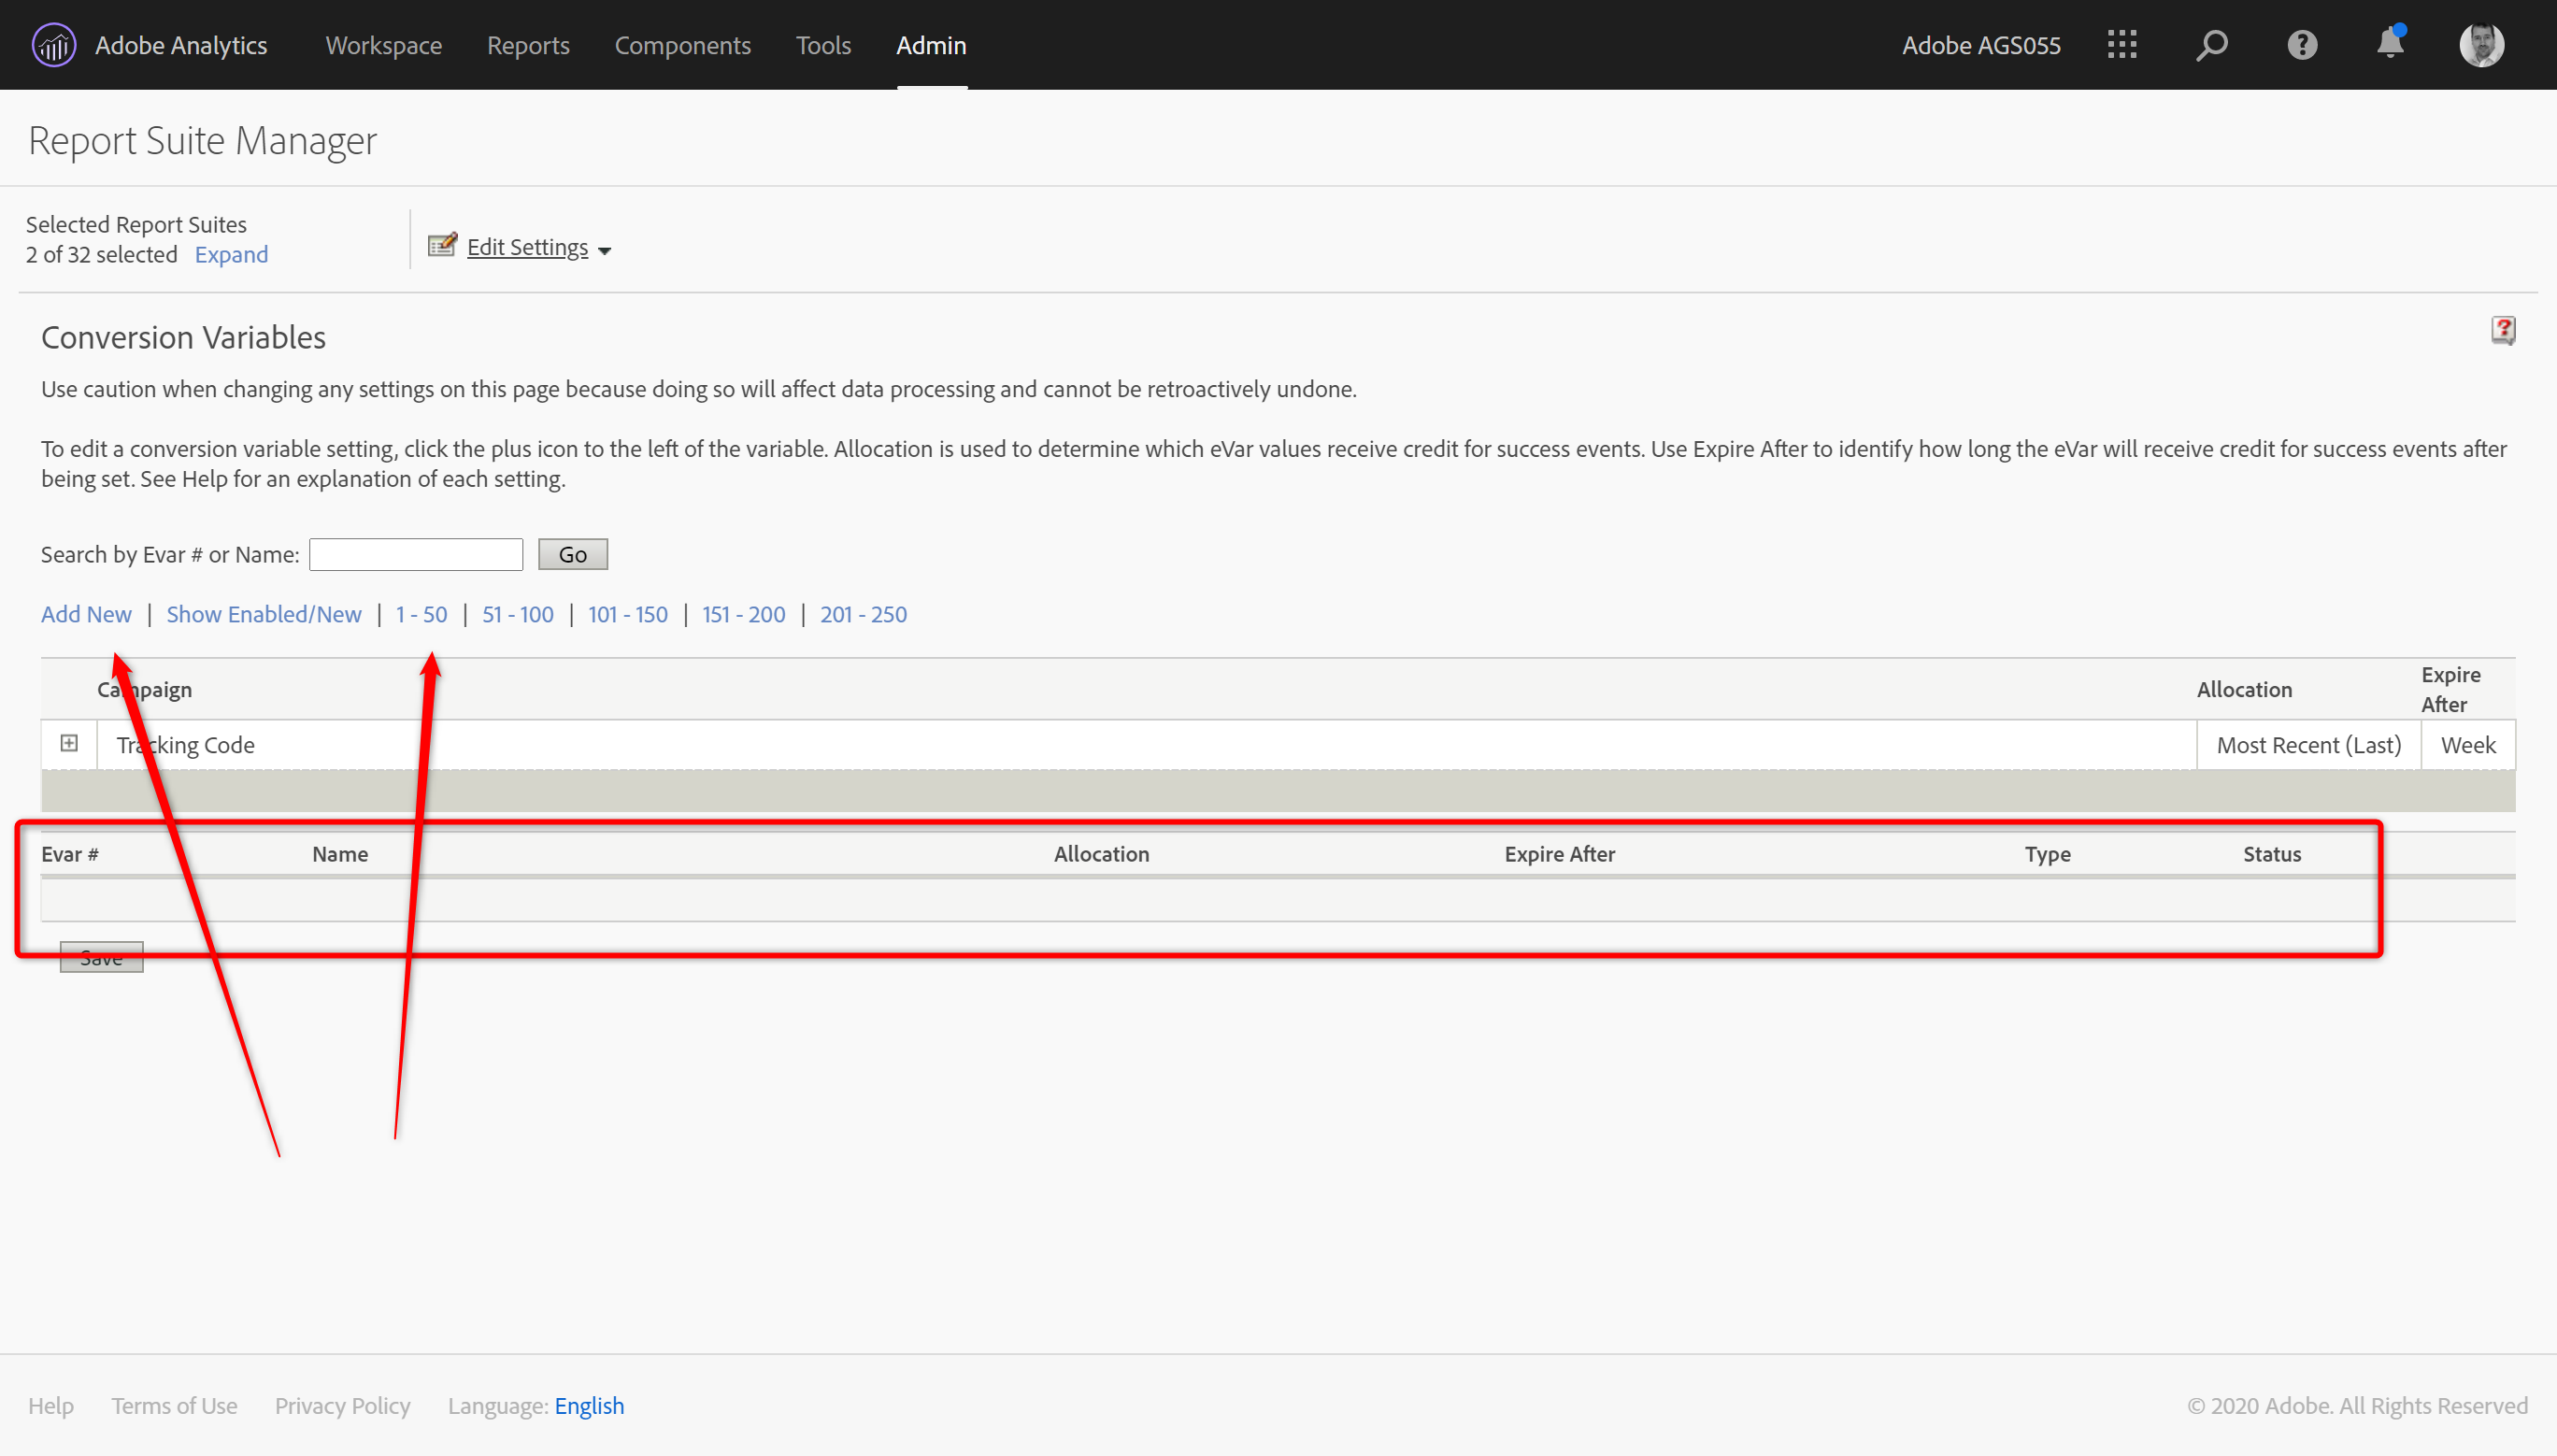
Task: Click the search magnifier icon
Action: click(2211, 45)
